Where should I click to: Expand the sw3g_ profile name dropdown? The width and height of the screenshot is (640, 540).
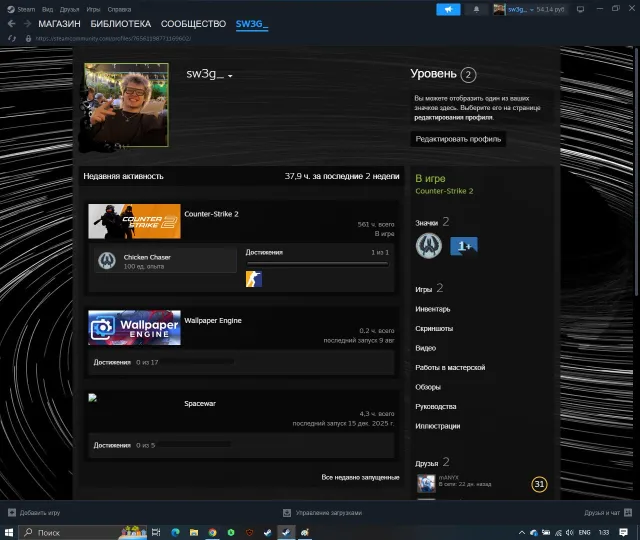230,76
